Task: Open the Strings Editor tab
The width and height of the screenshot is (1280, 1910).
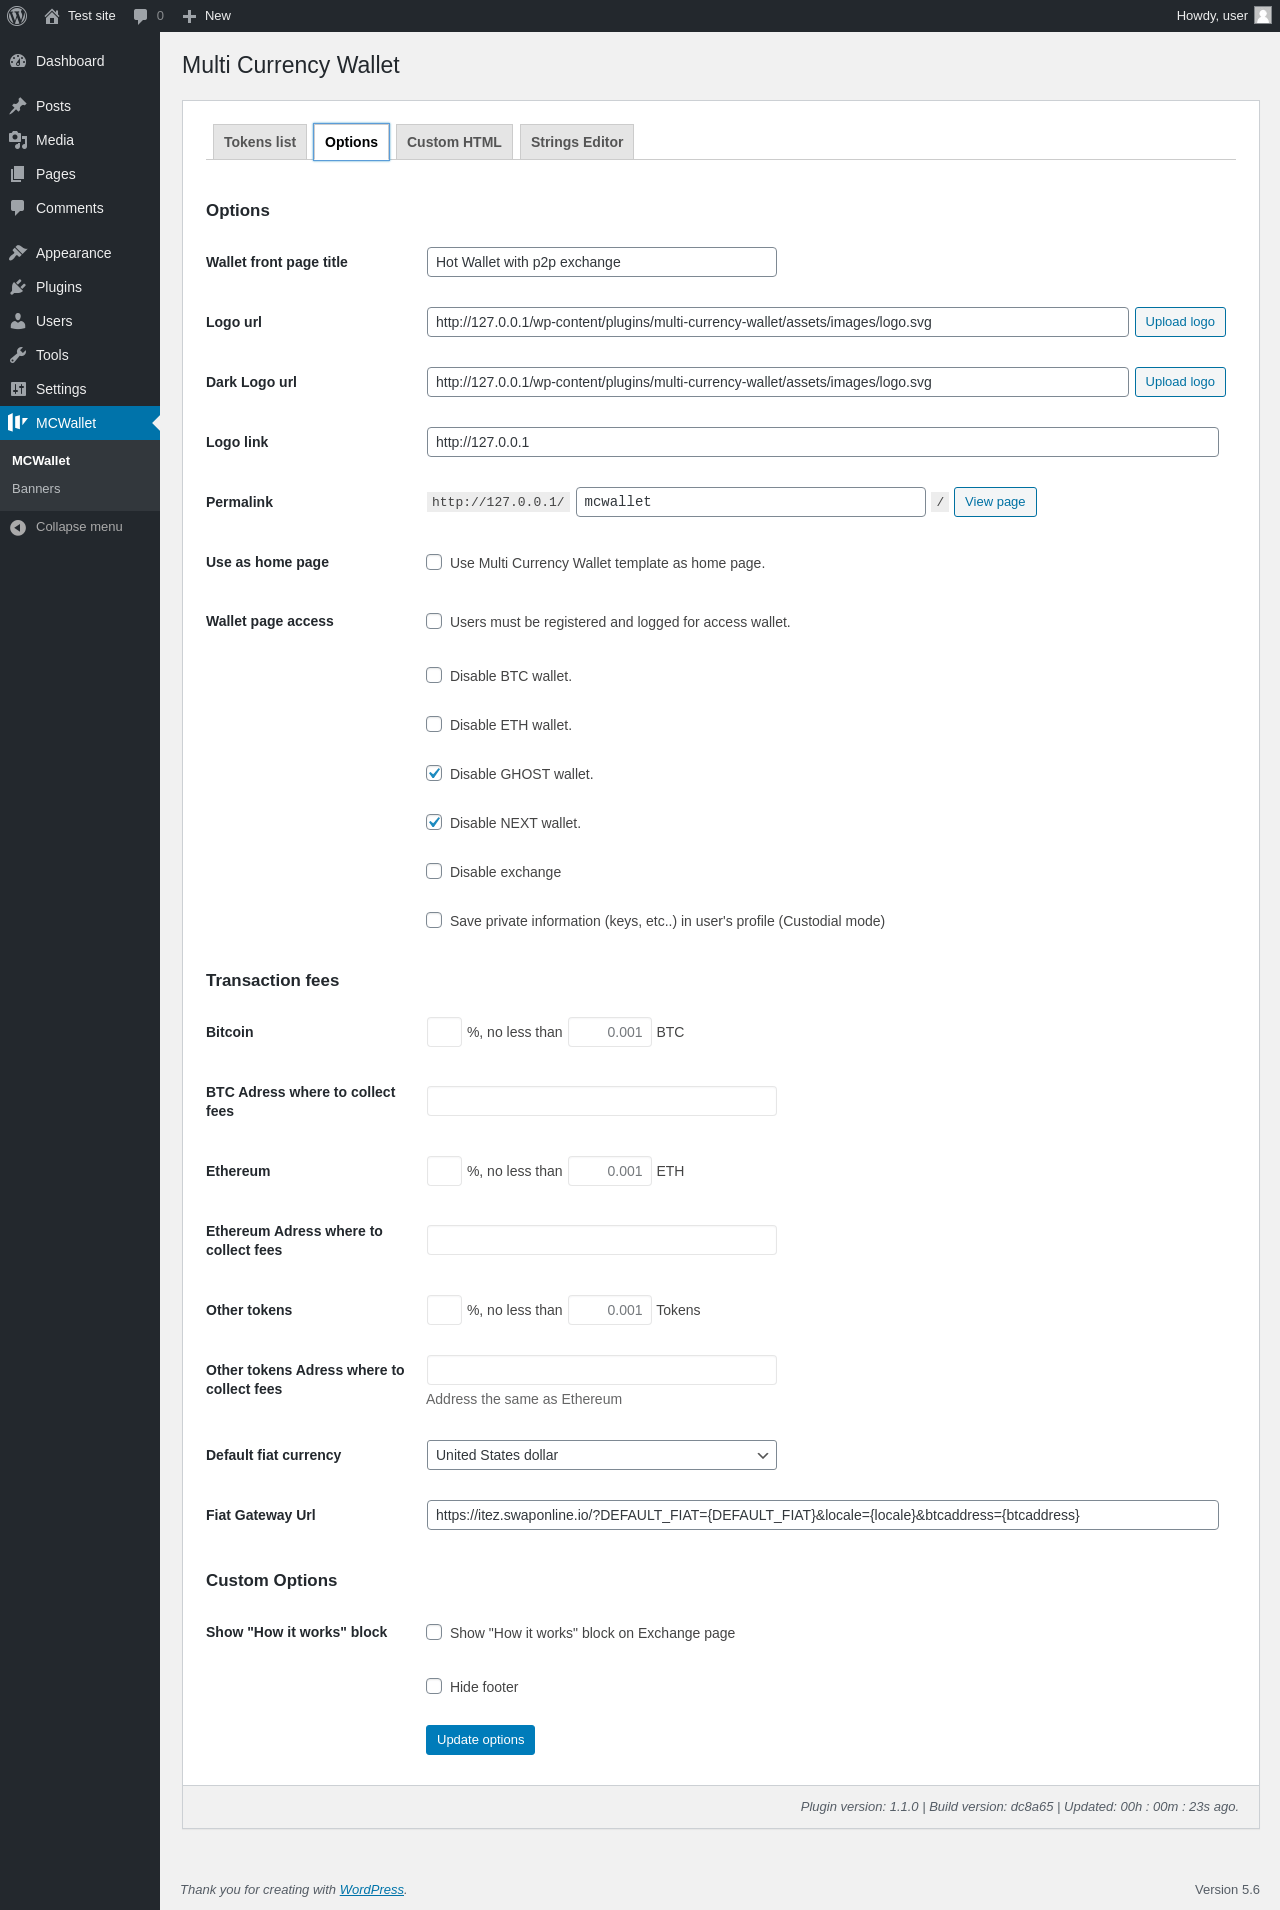Action: pyautogui.click(x=577, y=142)
